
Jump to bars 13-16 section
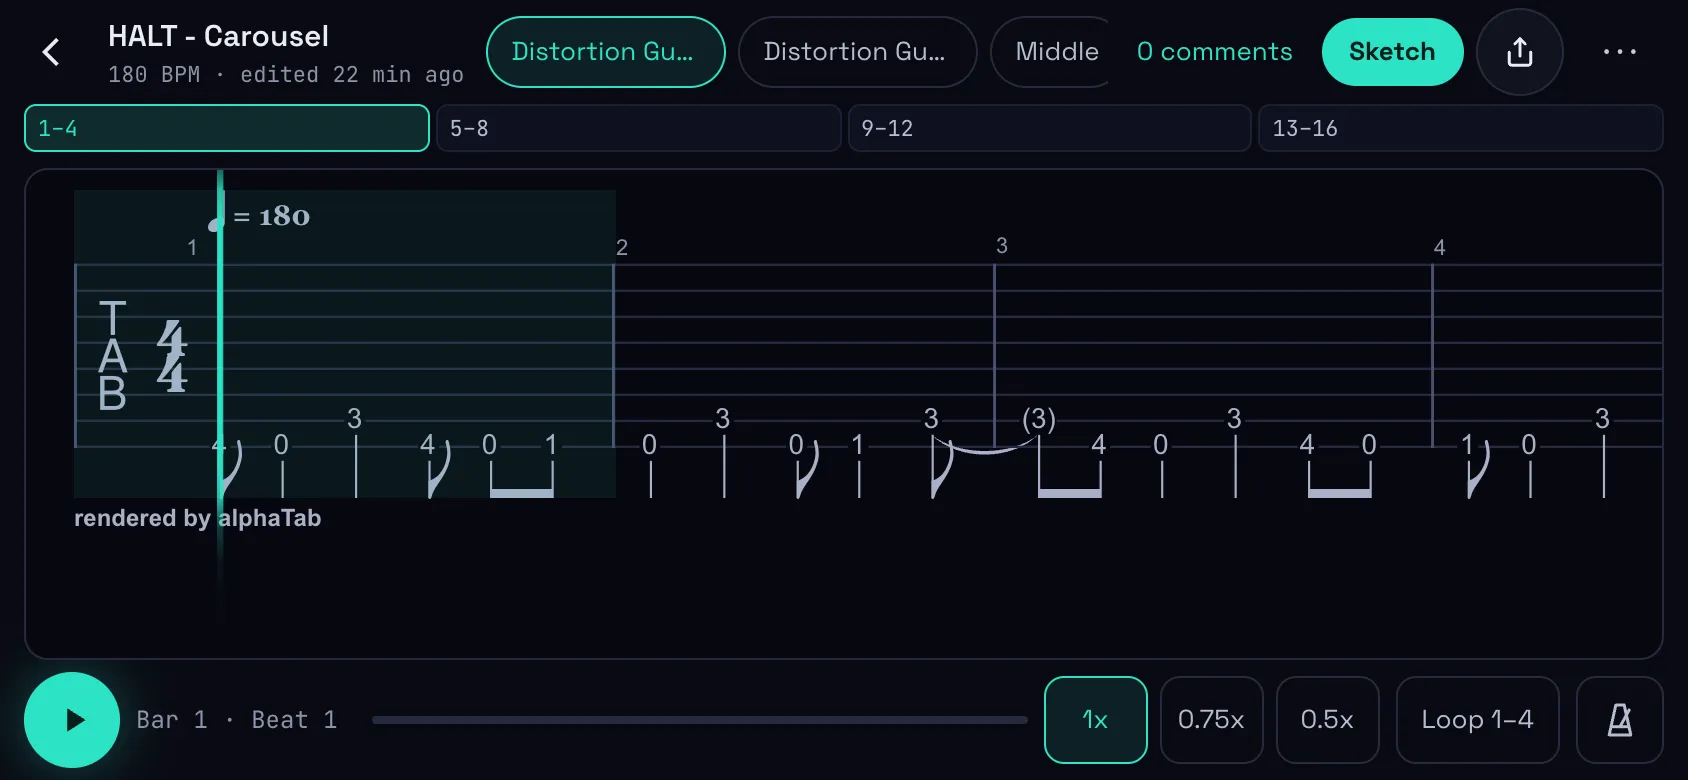pyautogui.click(x=1461, y=128)
